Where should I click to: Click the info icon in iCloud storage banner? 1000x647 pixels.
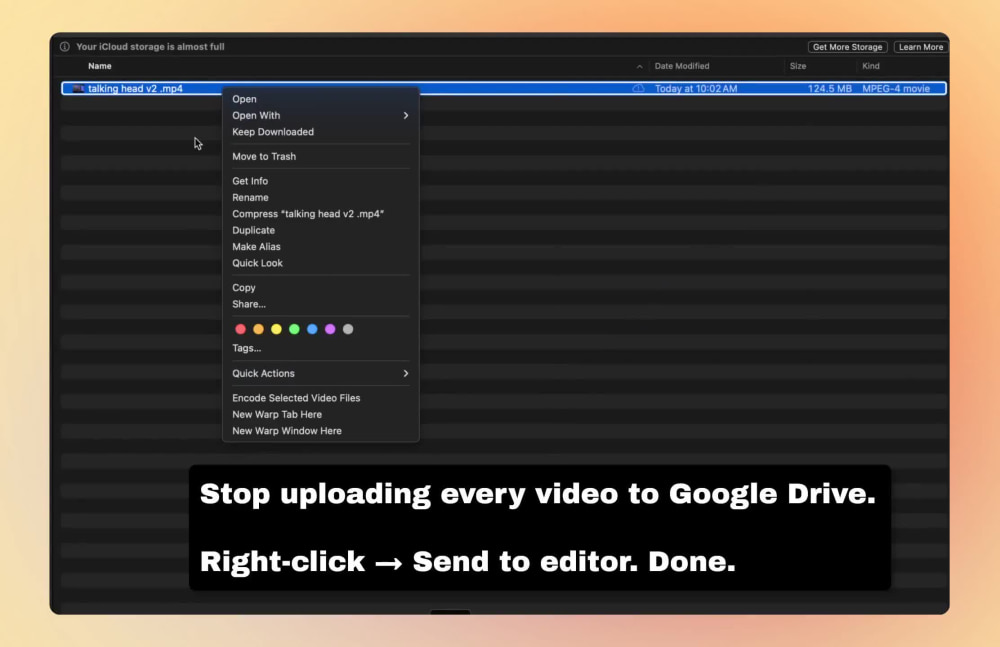[x=64, y=47]
